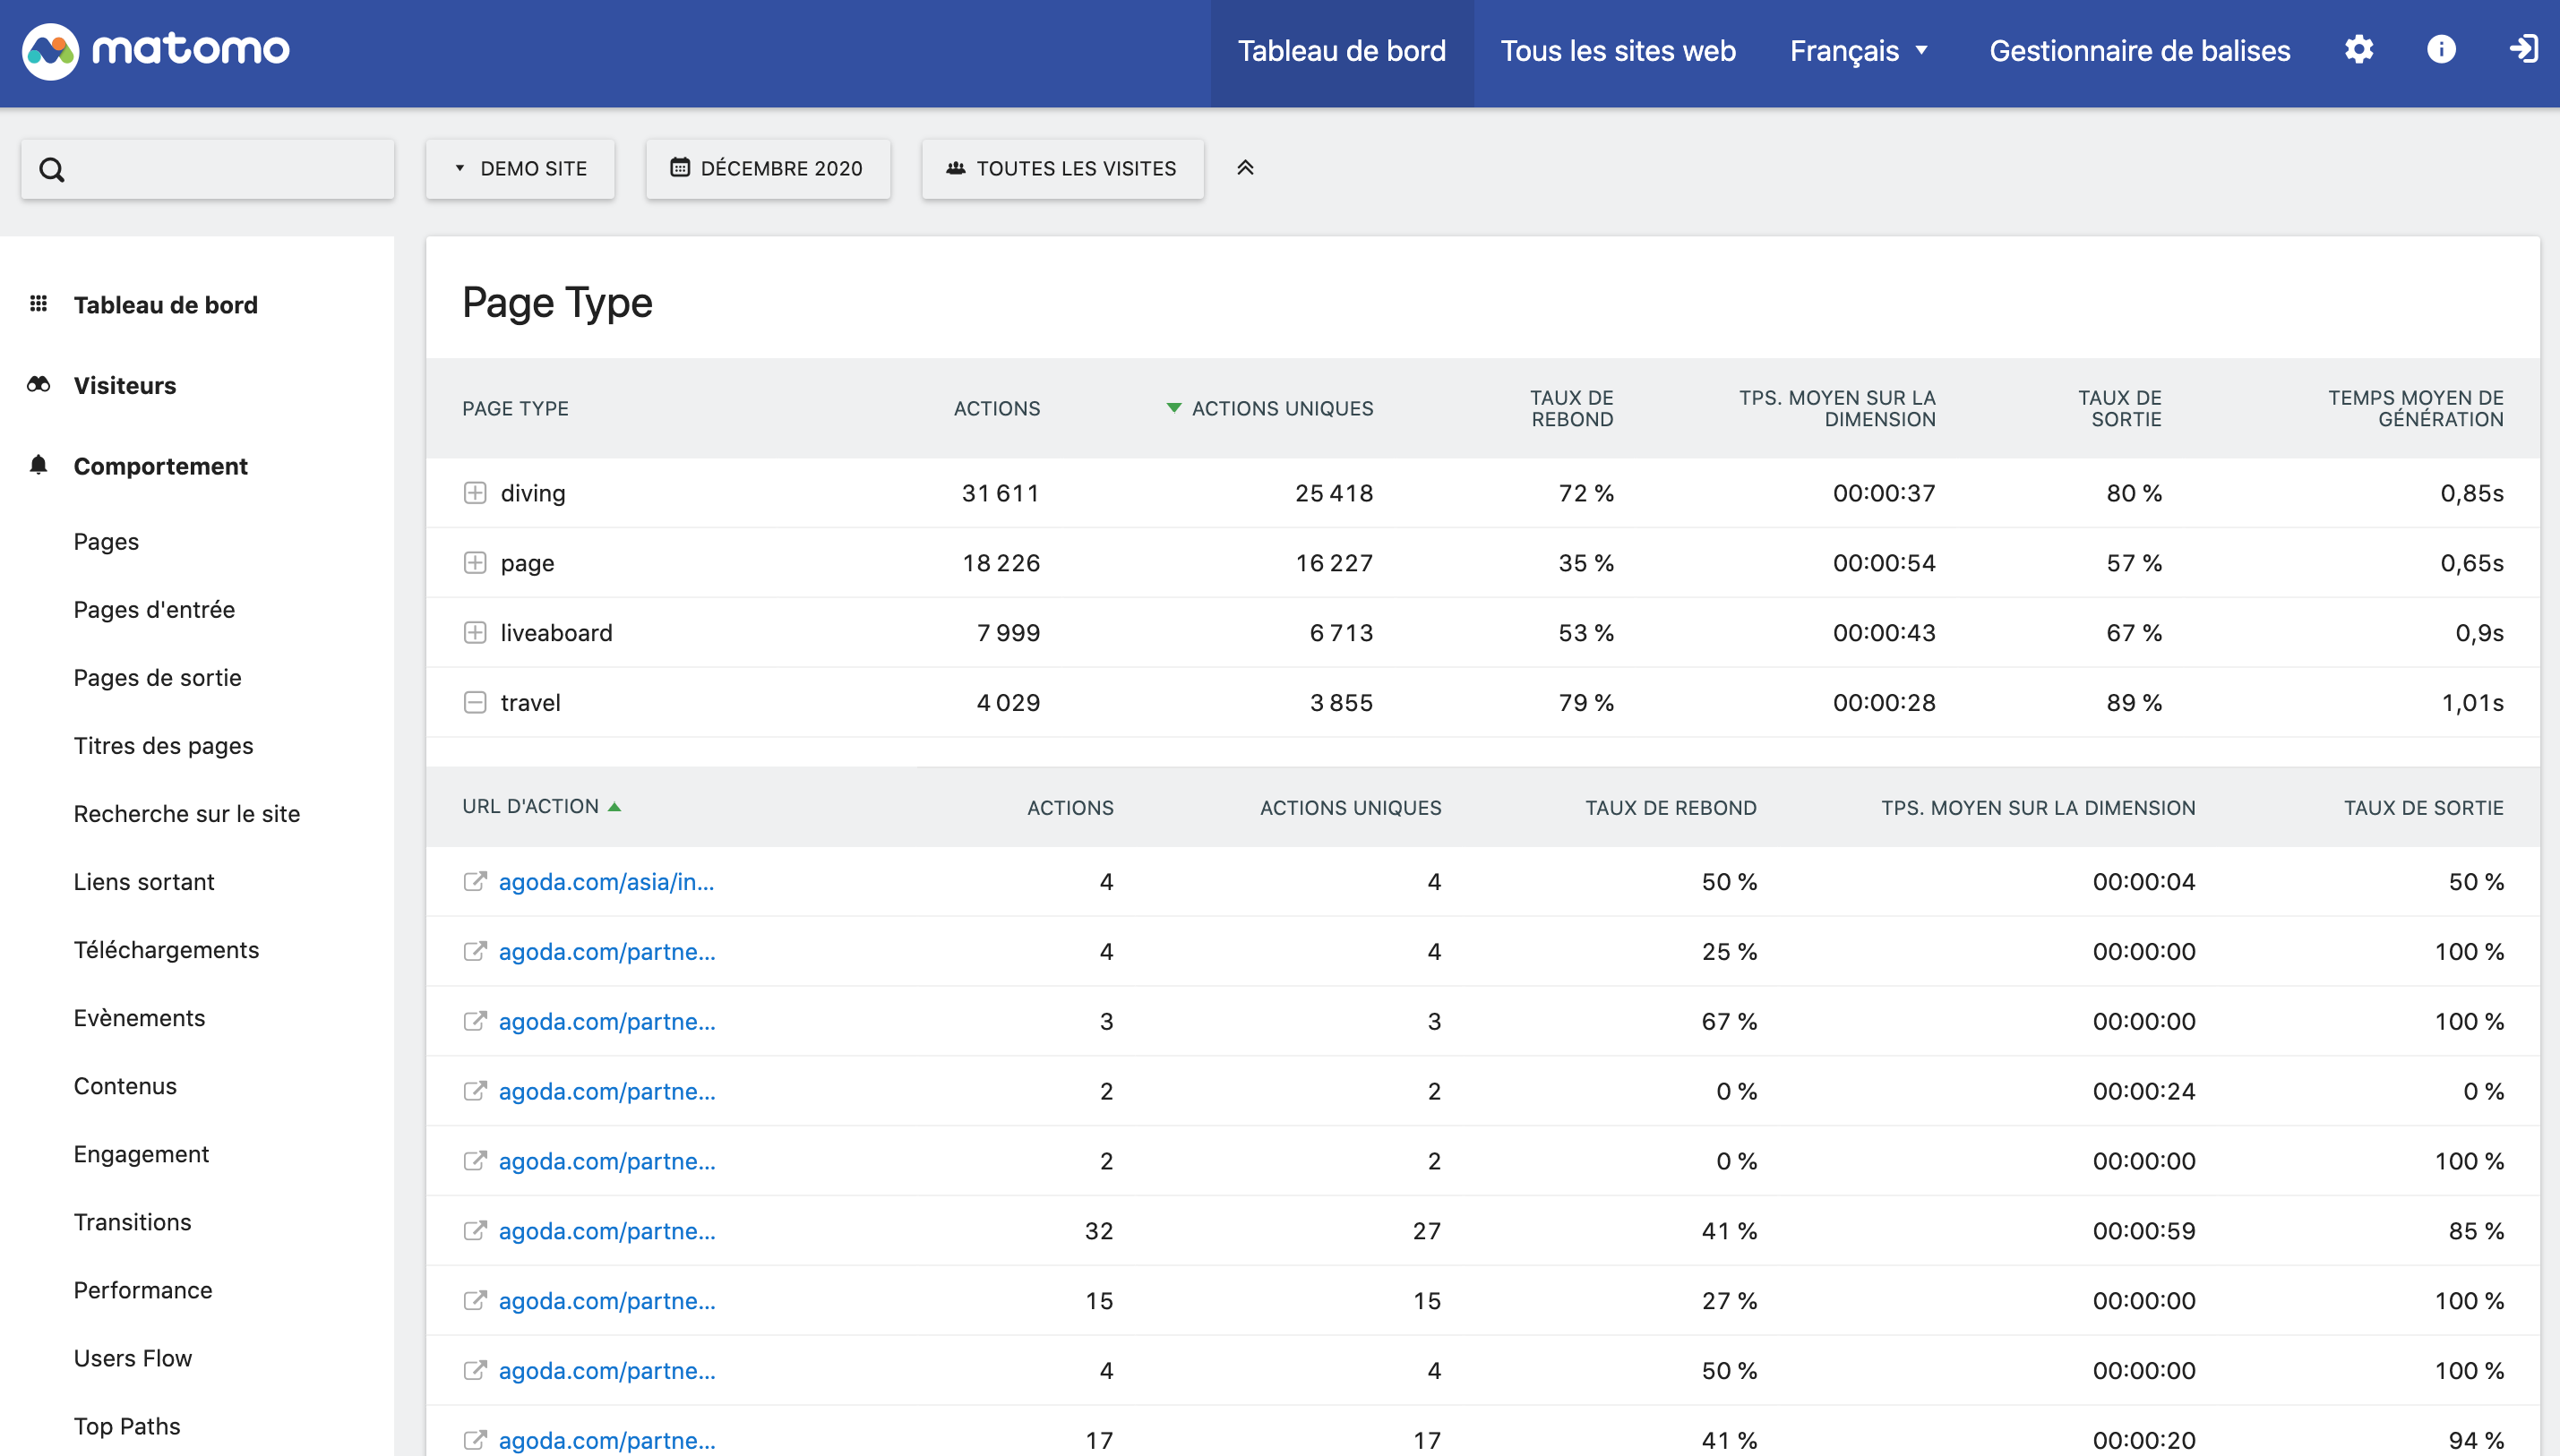
Task: Open Liens sortant report
Action: point(144,882)
